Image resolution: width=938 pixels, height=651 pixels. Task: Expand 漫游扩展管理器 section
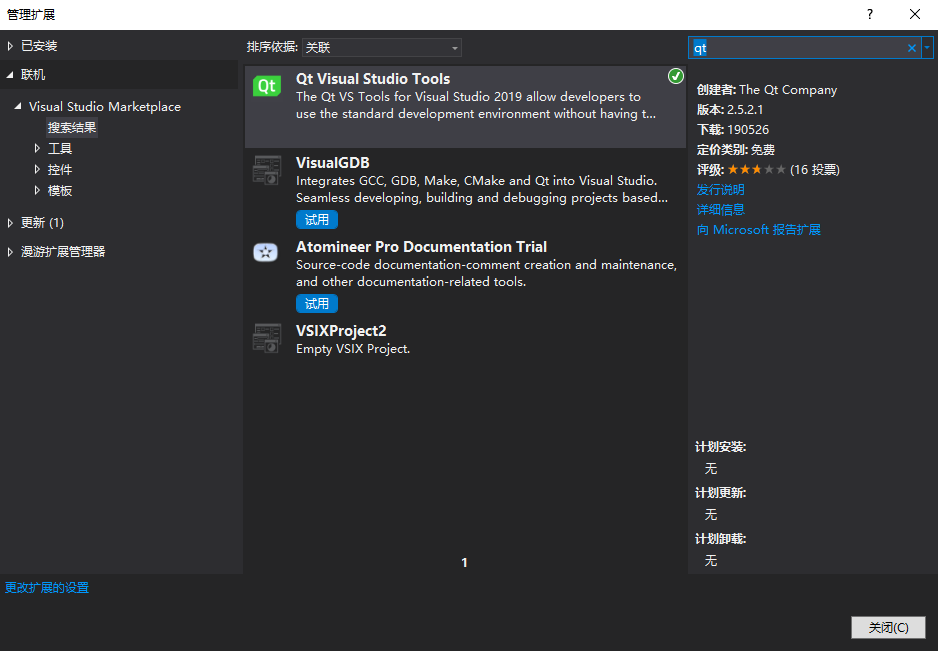10,252
